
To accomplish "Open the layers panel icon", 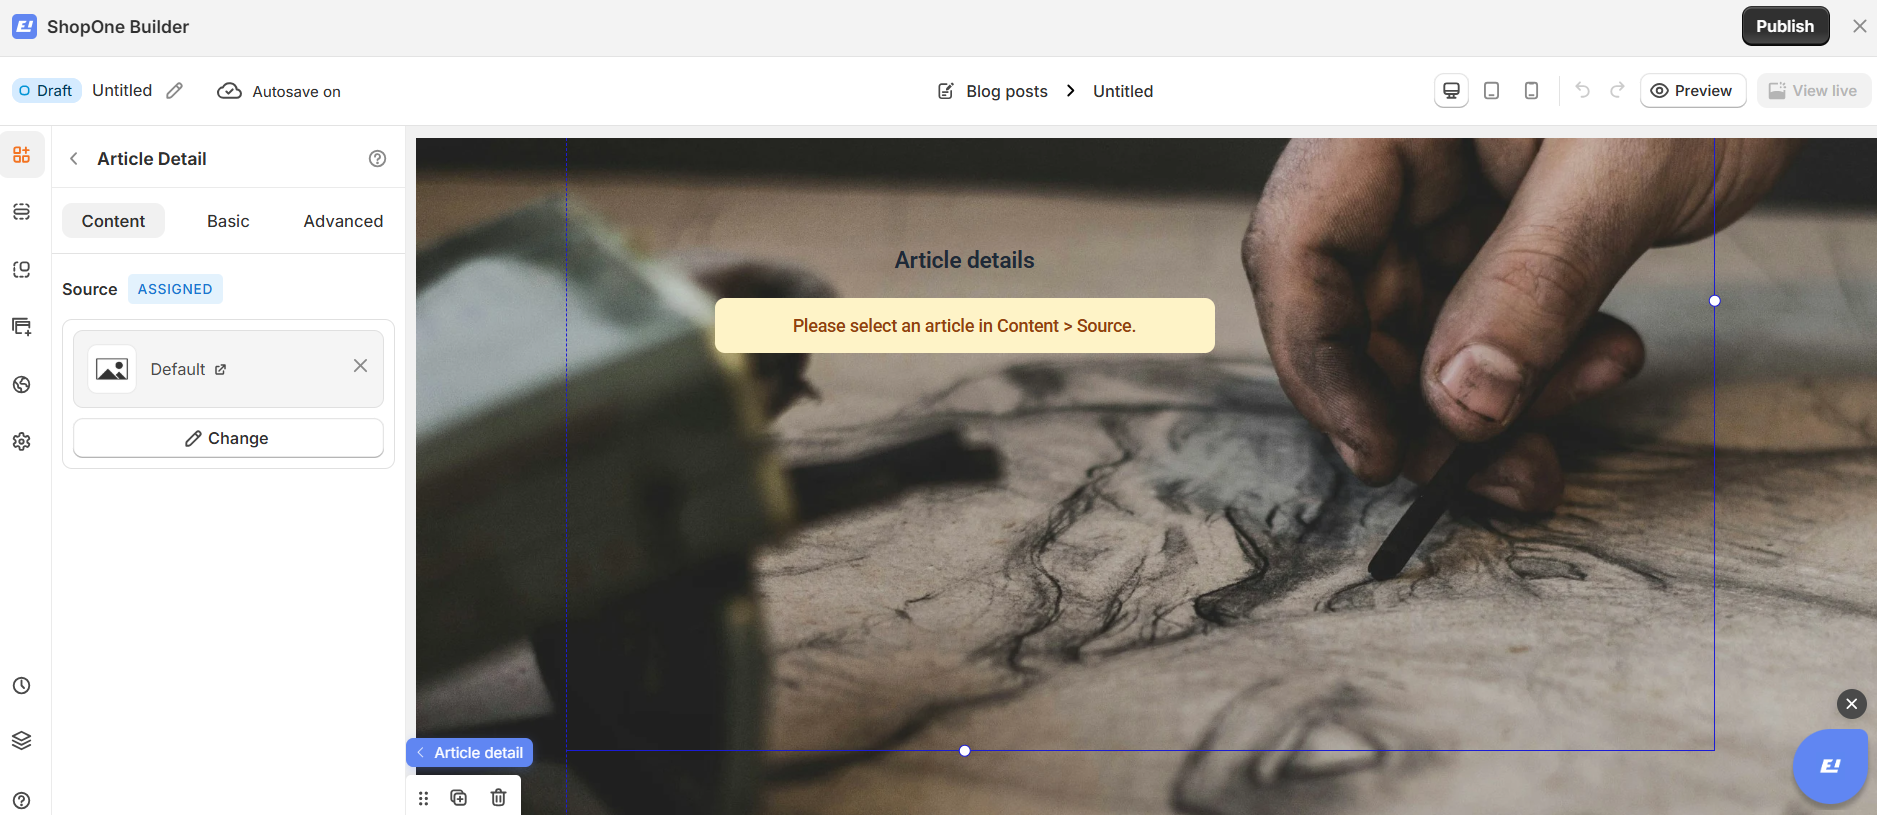I will pyautogui.click(x=22, y=741).
